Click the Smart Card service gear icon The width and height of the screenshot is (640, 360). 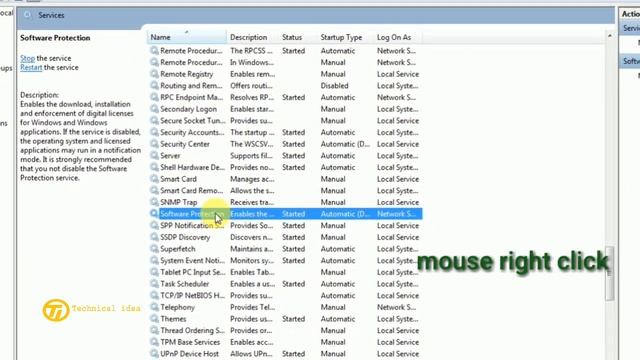[x=154, y=179]
